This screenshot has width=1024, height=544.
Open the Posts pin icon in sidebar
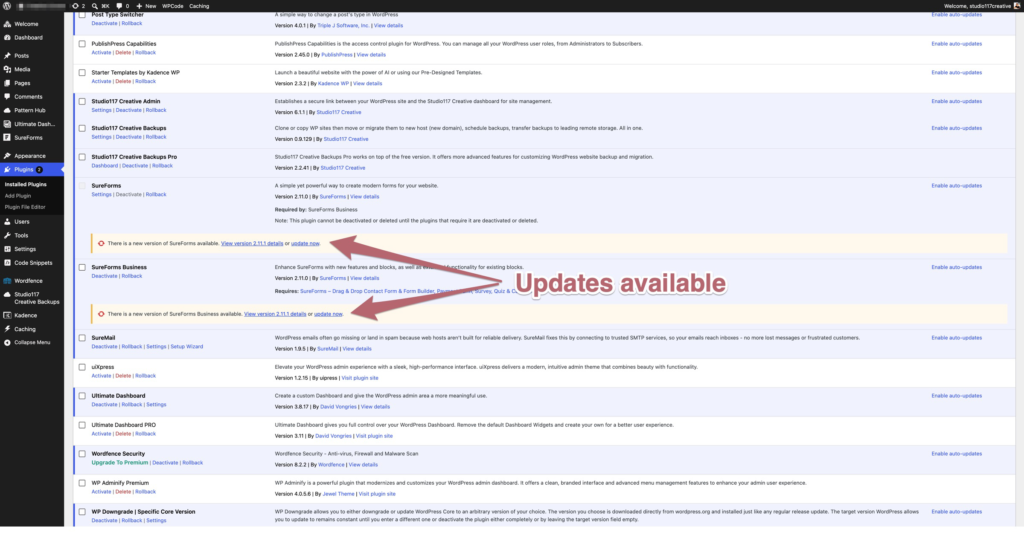tap(7, 56)
